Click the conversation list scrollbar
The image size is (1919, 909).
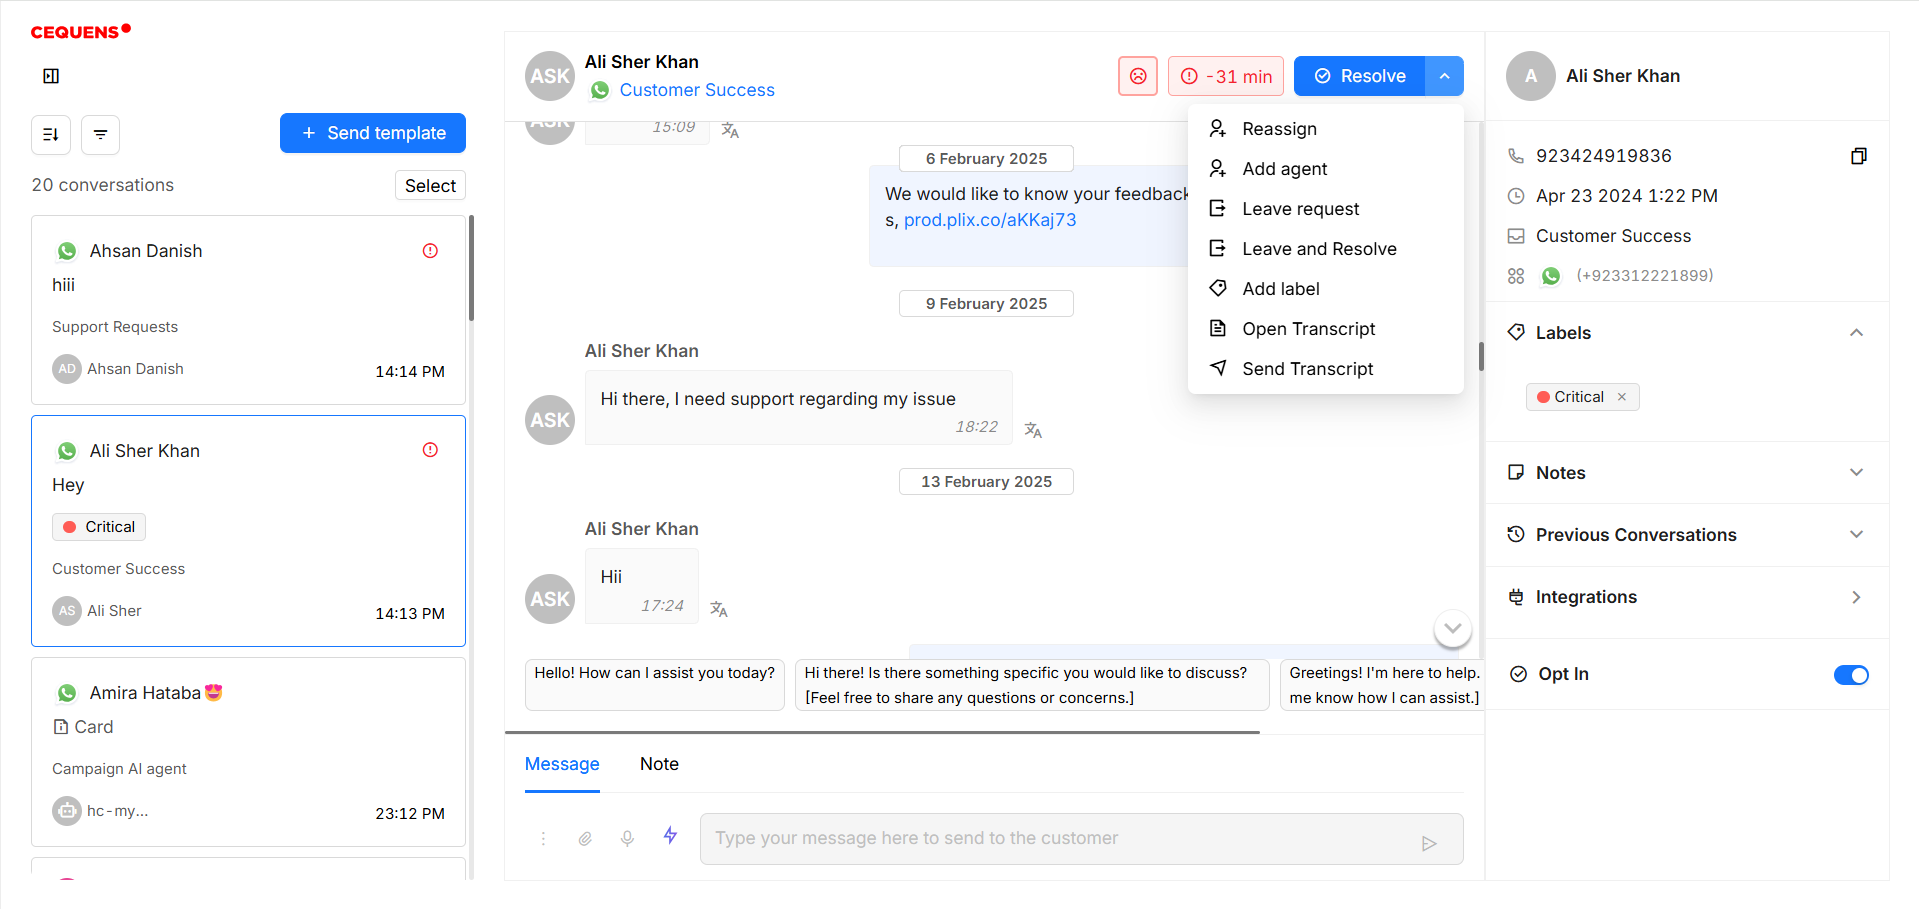(x=471, y=268)
